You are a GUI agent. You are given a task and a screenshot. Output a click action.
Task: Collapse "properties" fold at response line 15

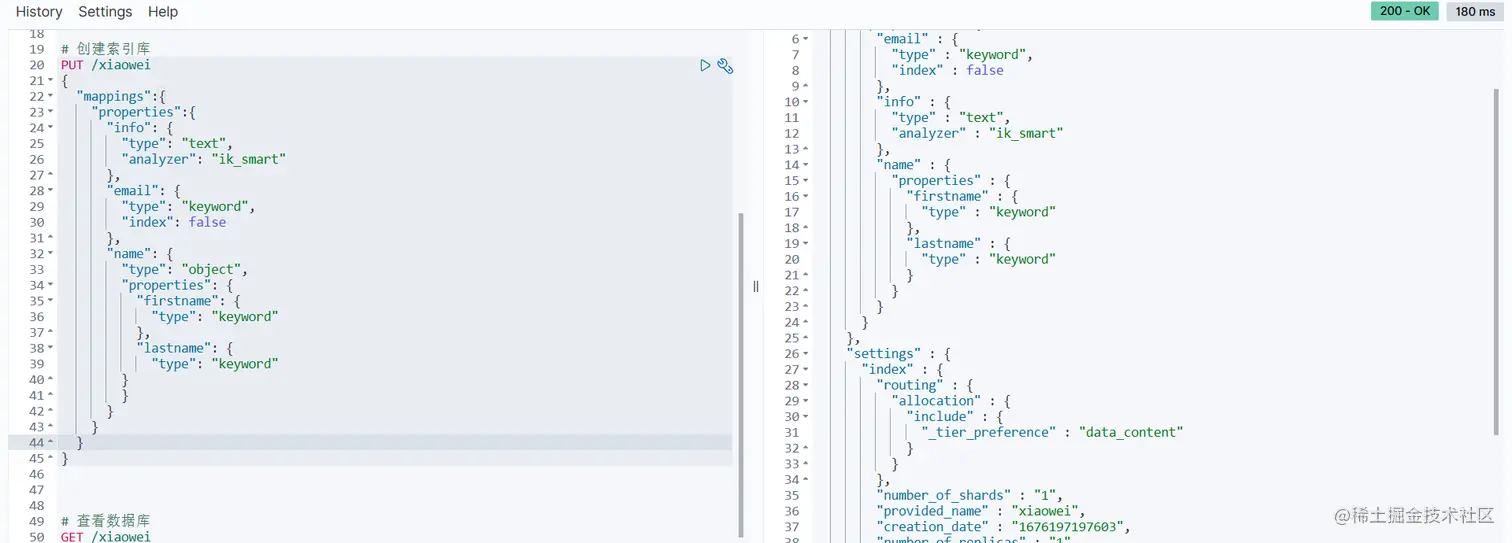tap(806, 181)
